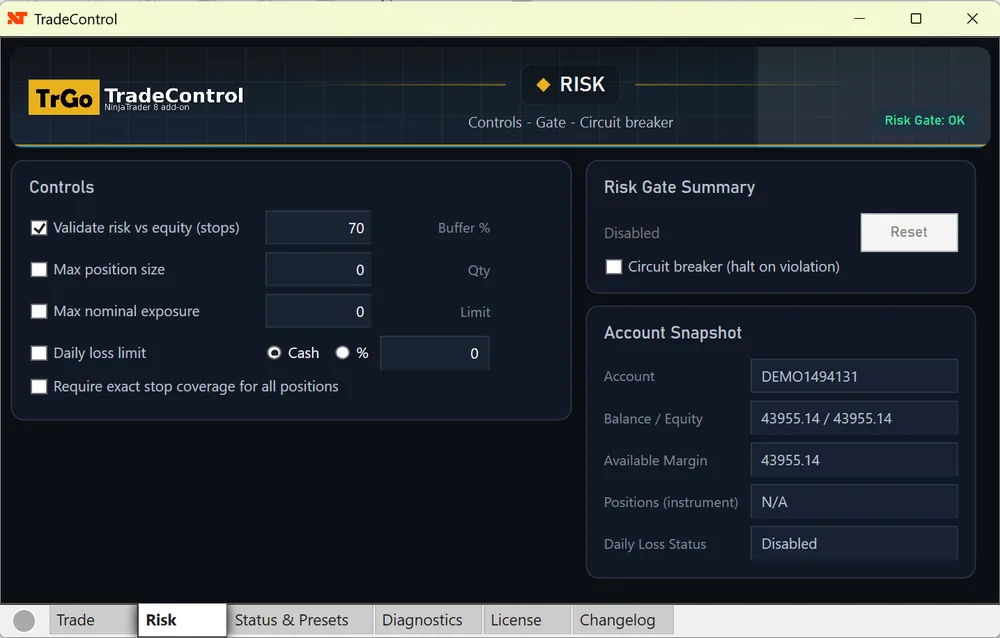This screenshot has height=638, width=1000.
Task: Click the gray status circle icon
Action: point(24,621)
